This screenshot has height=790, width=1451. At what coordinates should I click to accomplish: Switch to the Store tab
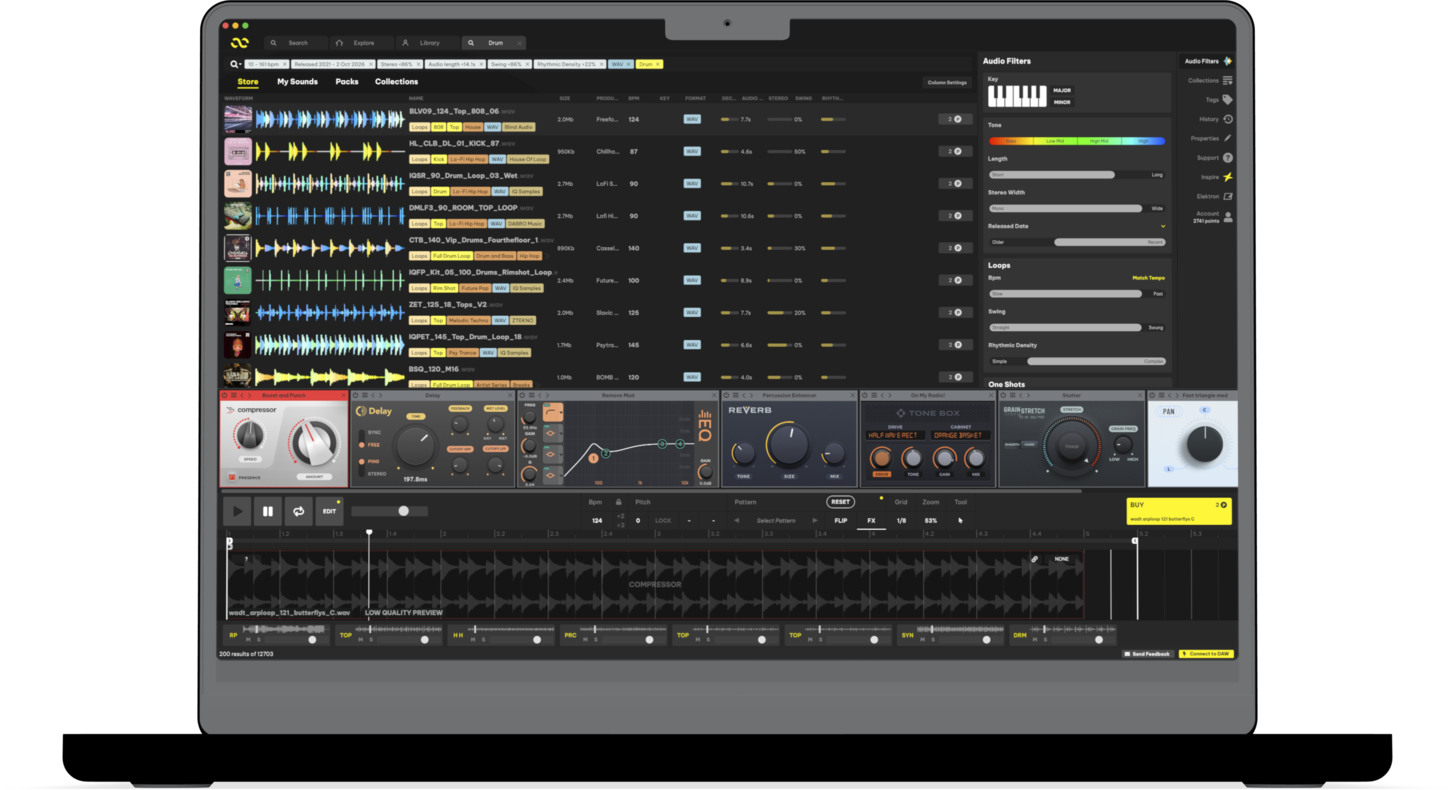(248, 82)
